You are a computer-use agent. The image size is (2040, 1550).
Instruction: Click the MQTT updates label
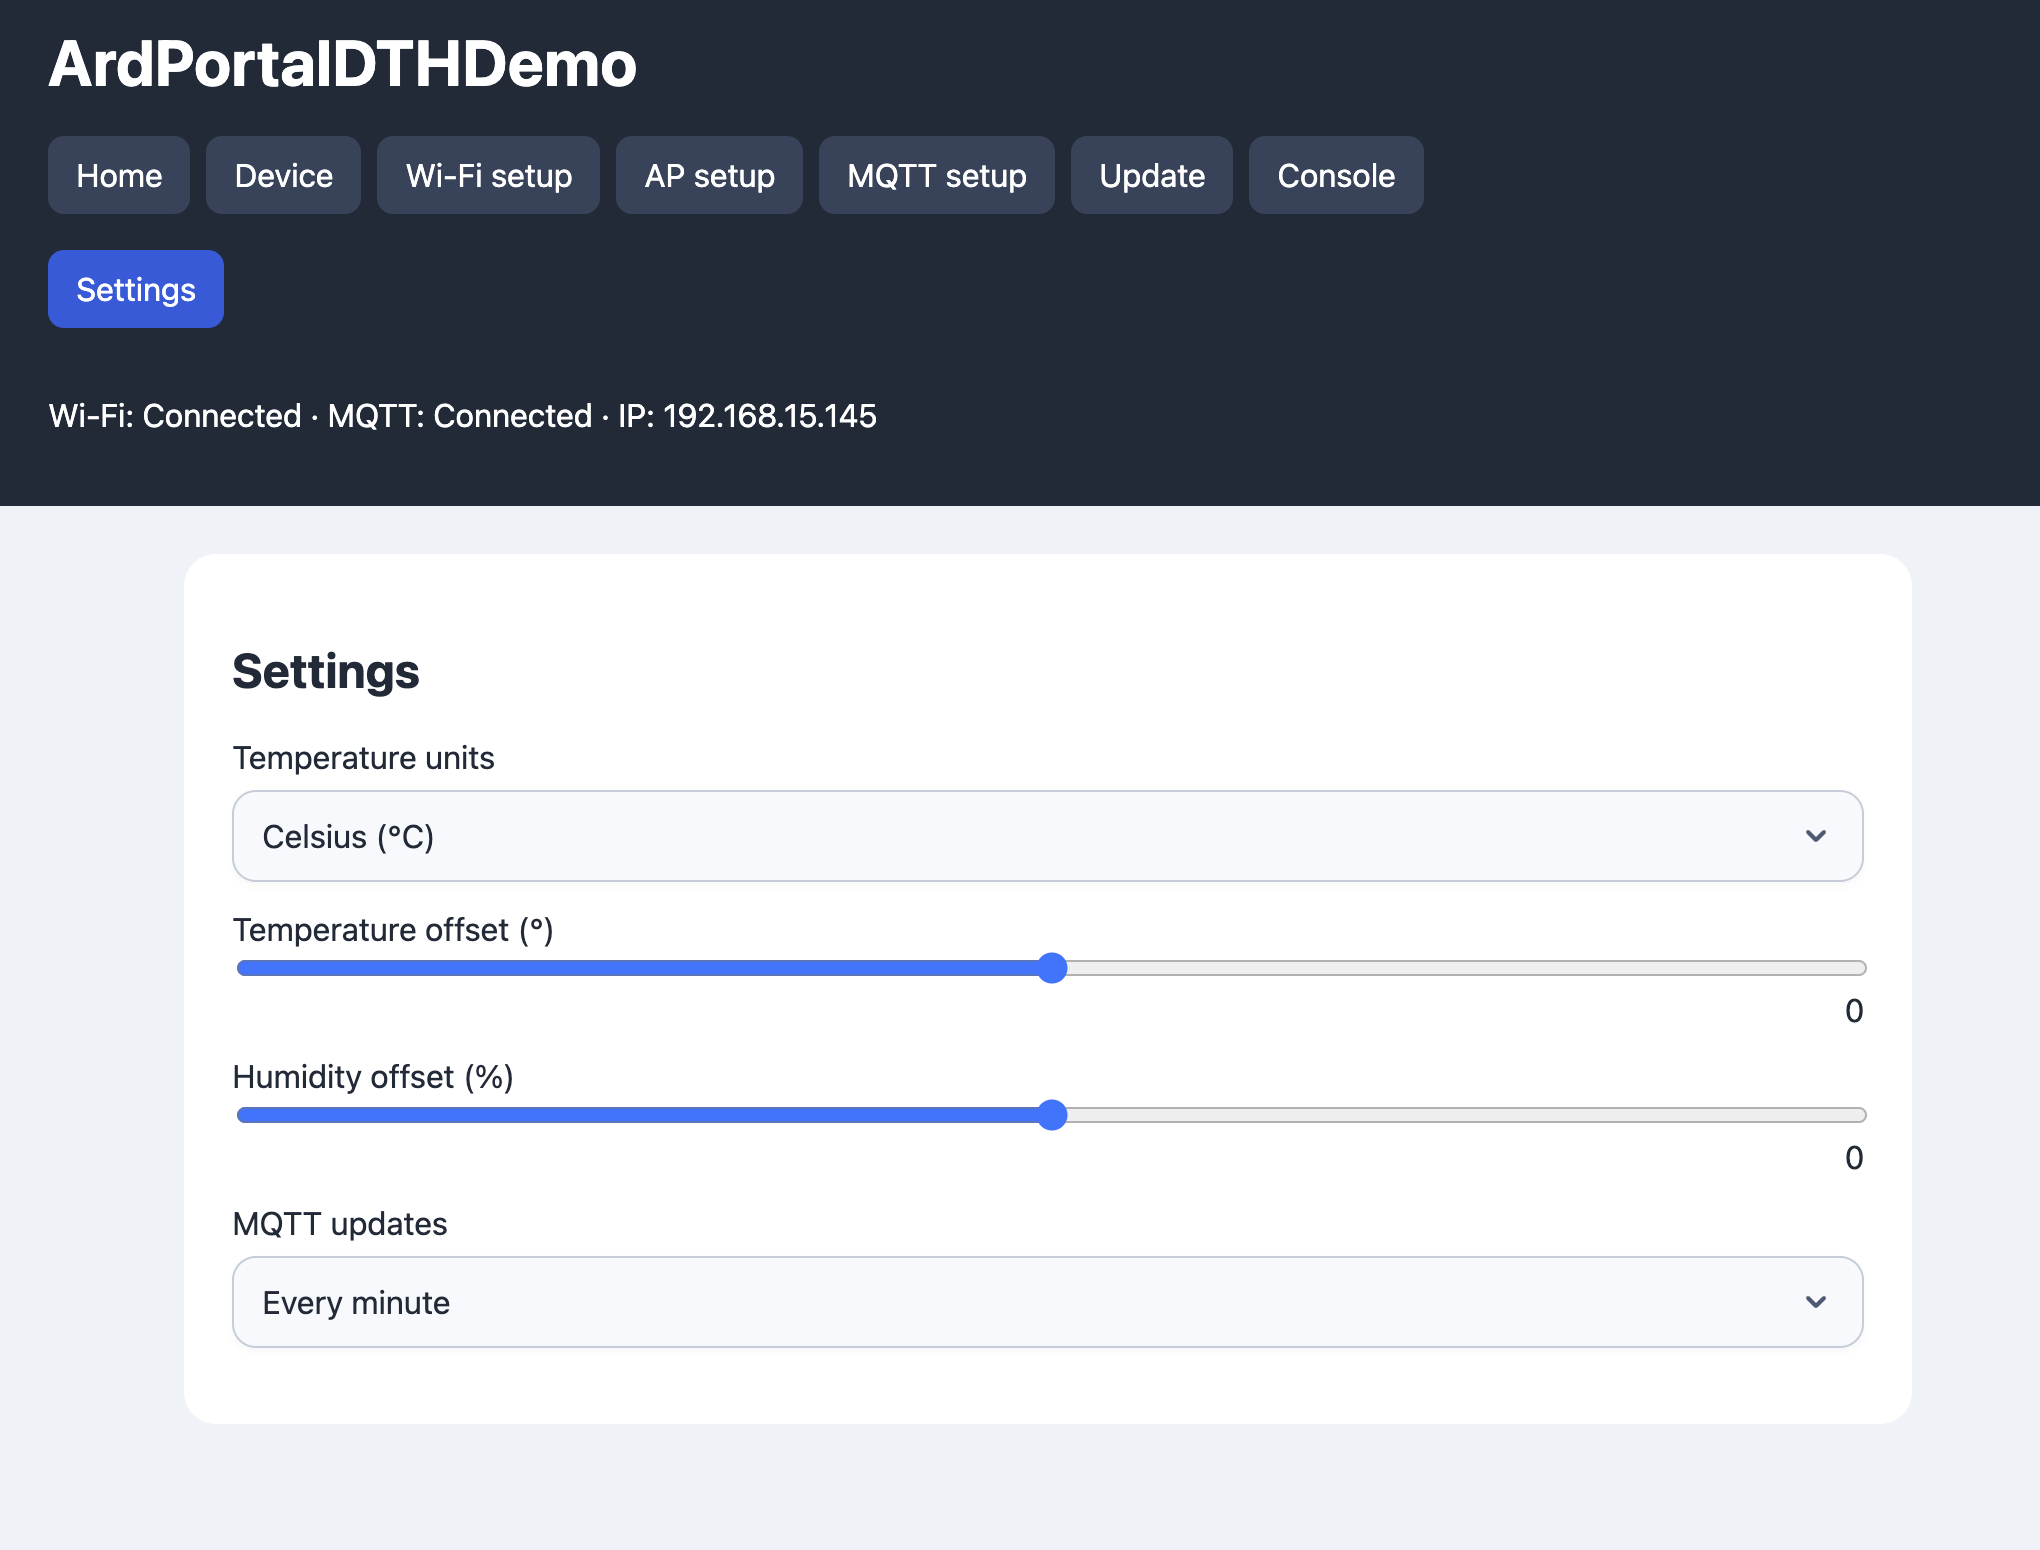coord(340,1224)
